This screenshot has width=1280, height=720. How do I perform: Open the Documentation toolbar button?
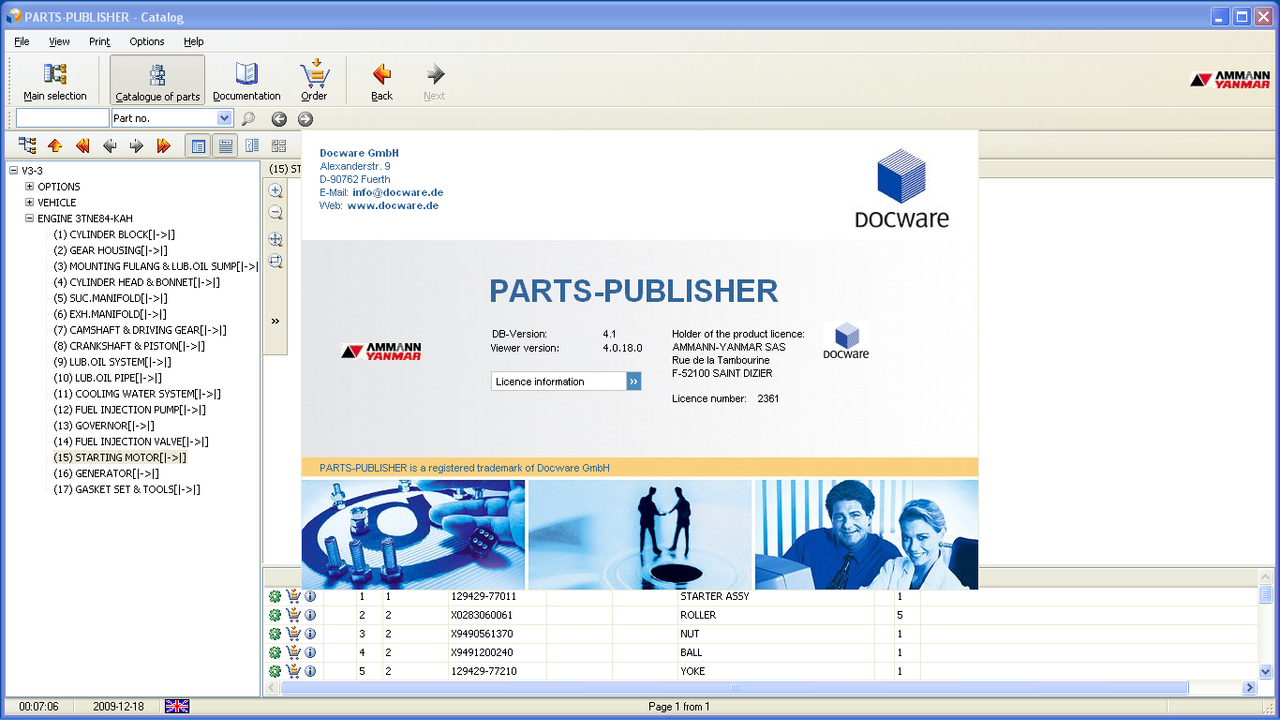246,80
